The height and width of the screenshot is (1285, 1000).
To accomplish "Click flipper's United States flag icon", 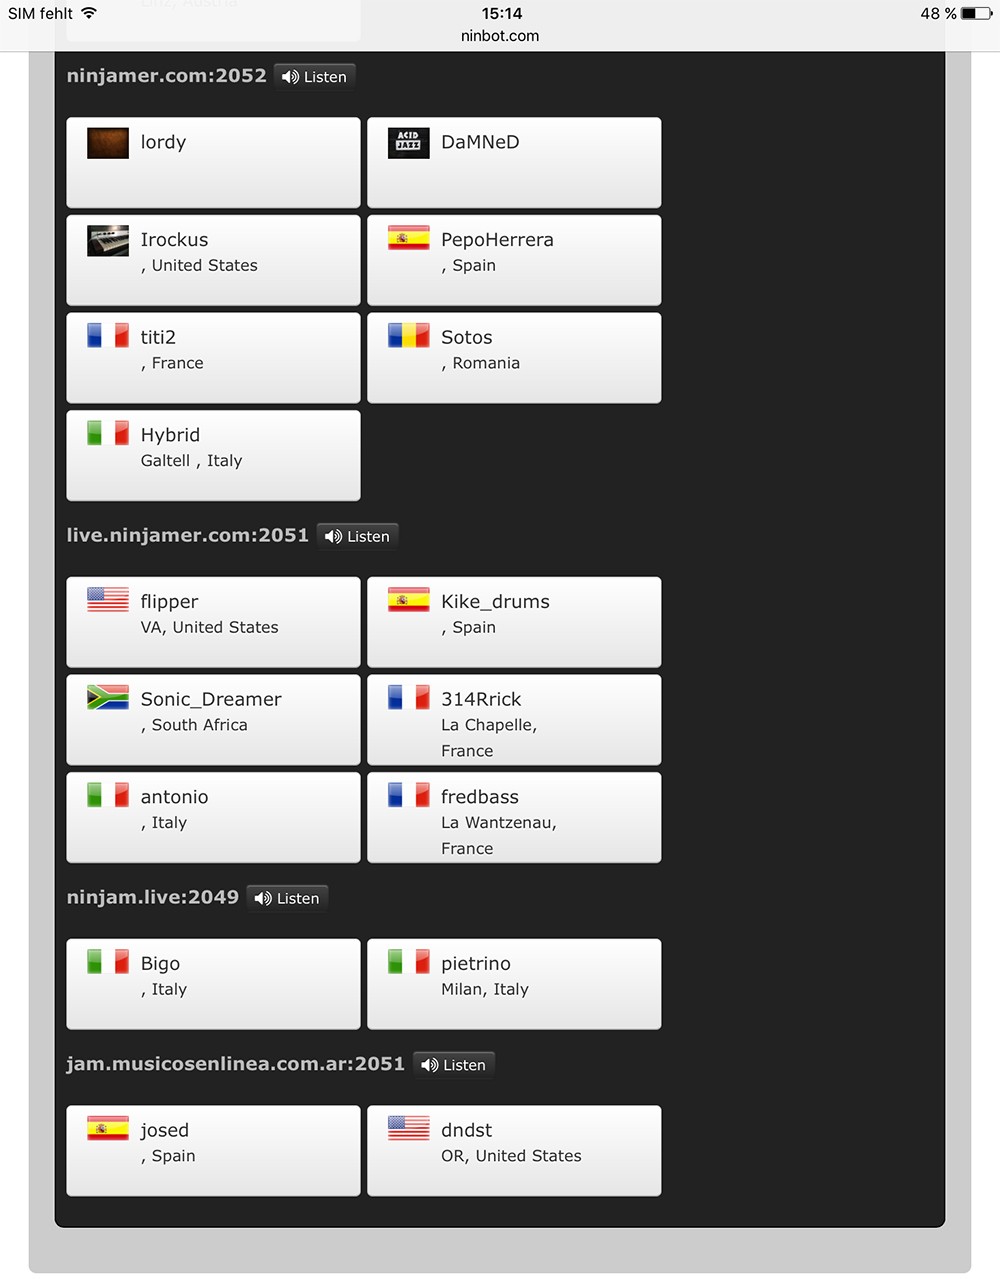I will [x=108, y=599].
